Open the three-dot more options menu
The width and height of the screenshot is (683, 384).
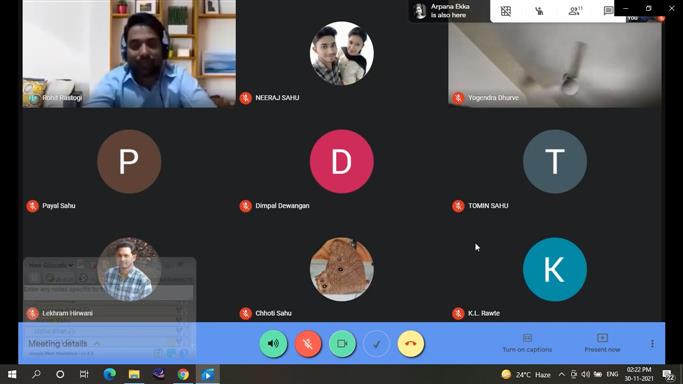pyautogui.click(x=652, y=344)
